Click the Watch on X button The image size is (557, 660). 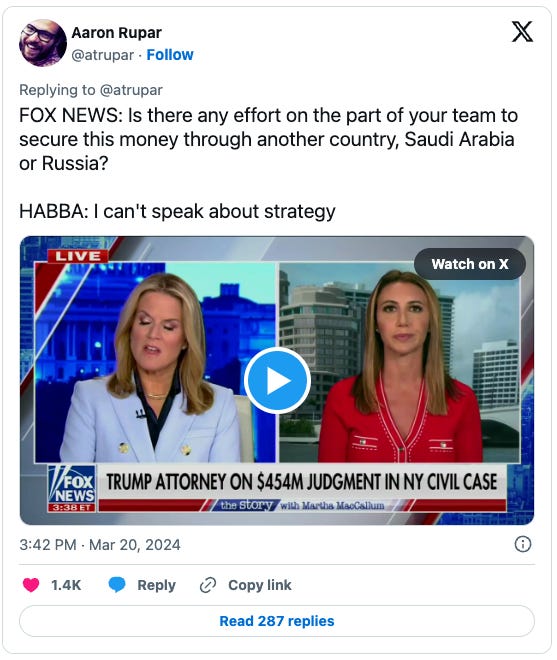(470, 264)
